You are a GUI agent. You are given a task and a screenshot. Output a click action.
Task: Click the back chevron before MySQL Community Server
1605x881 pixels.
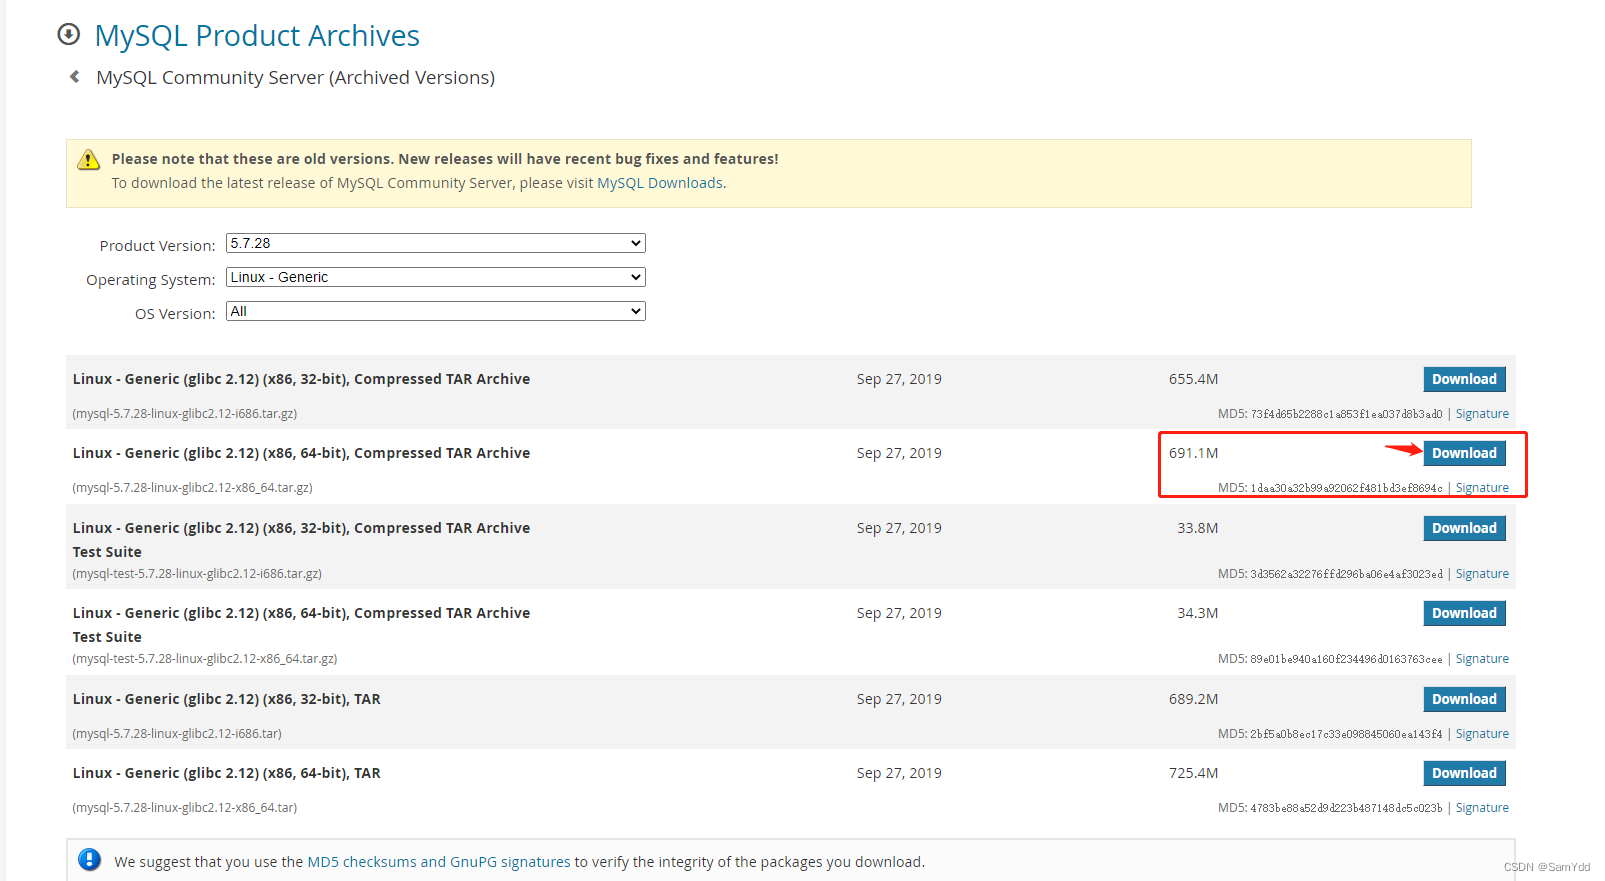coord(74,77)
